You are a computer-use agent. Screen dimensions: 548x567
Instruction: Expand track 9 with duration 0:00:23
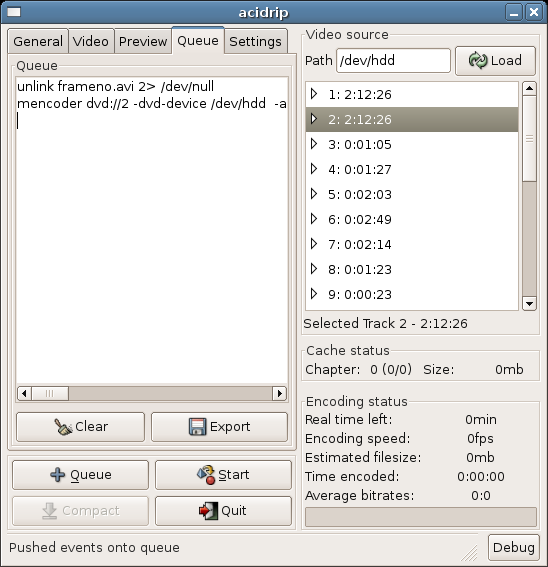(x=314, y=294)
